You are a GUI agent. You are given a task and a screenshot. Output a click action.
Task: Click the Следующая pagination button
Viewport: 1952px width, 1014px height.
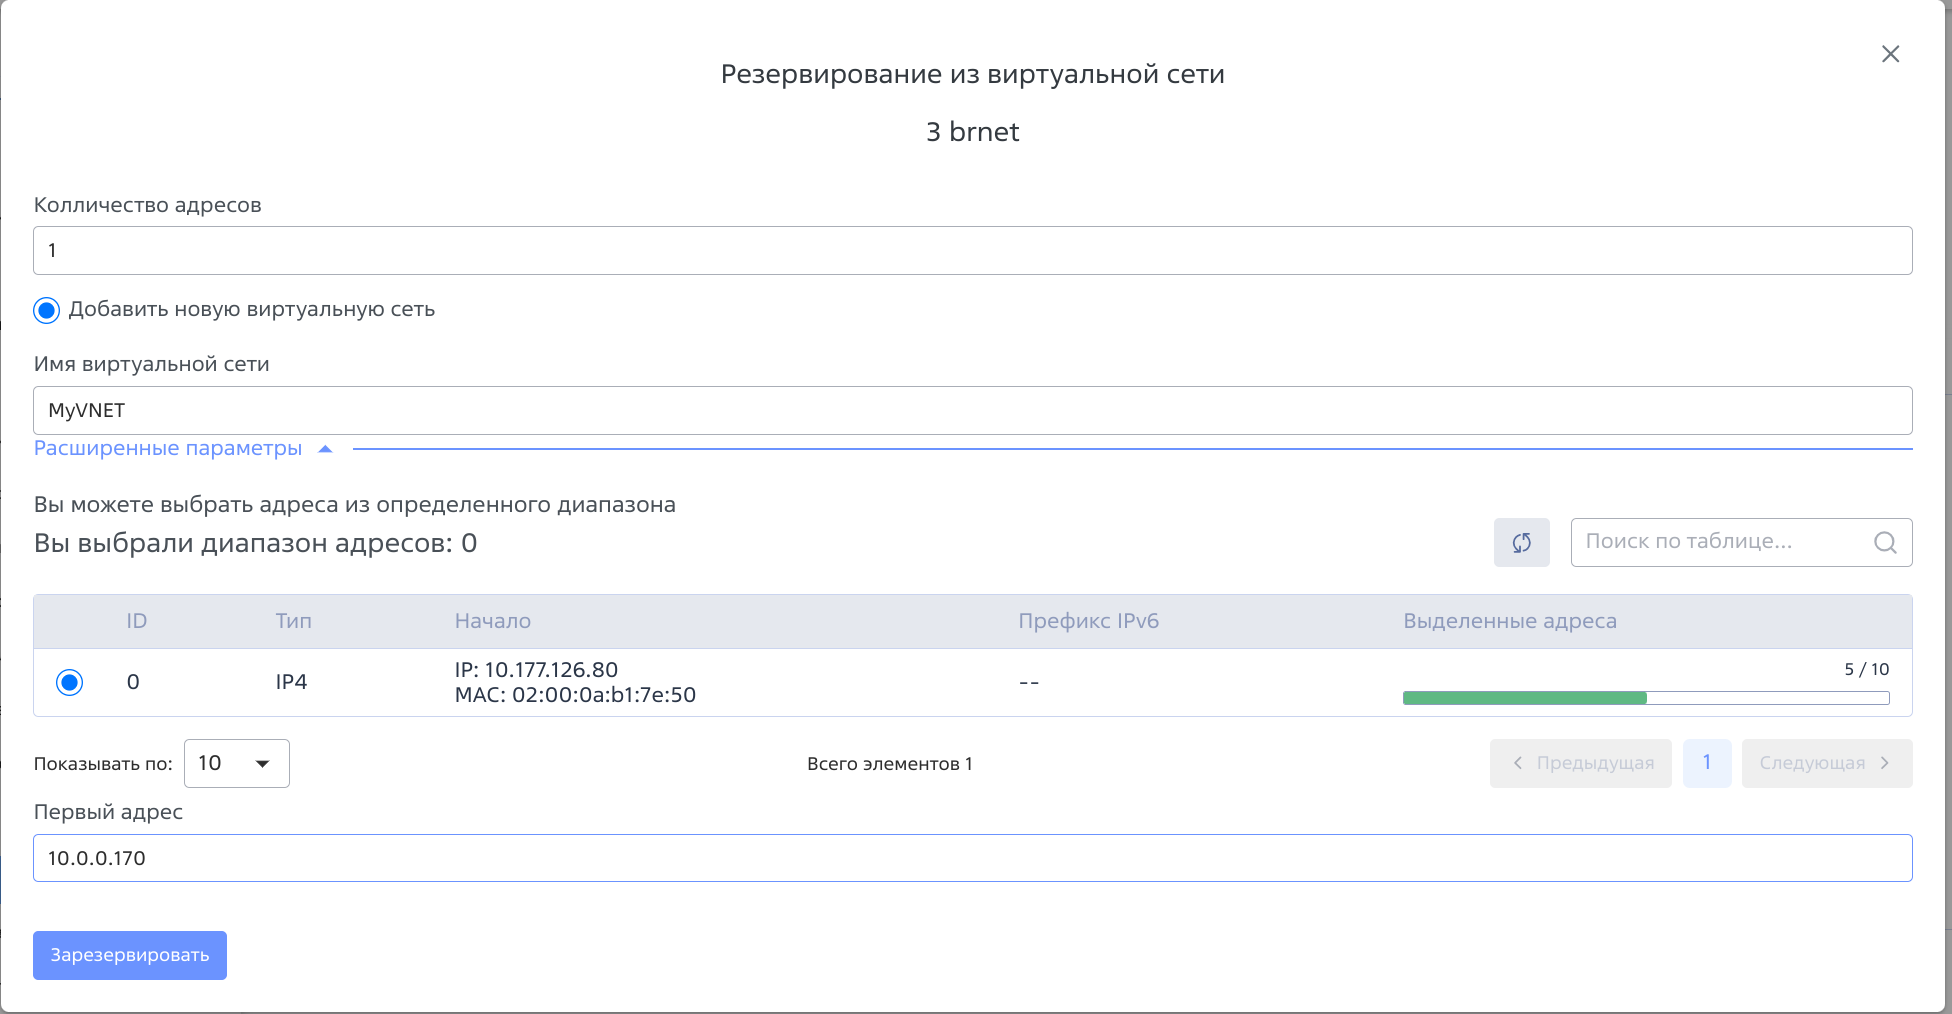(1827, 763)
